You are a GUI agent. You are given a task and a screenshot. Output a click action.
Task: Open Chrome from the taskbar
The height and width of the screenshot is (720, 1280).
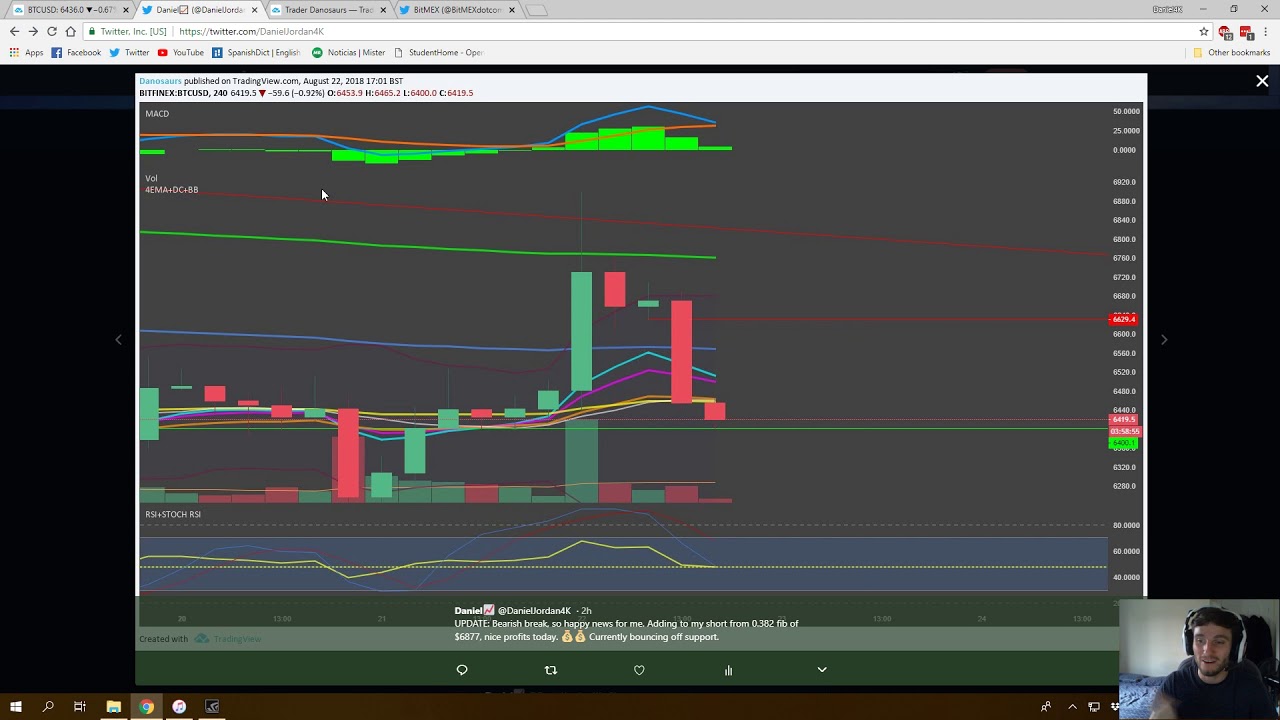[x=146, y=707]
